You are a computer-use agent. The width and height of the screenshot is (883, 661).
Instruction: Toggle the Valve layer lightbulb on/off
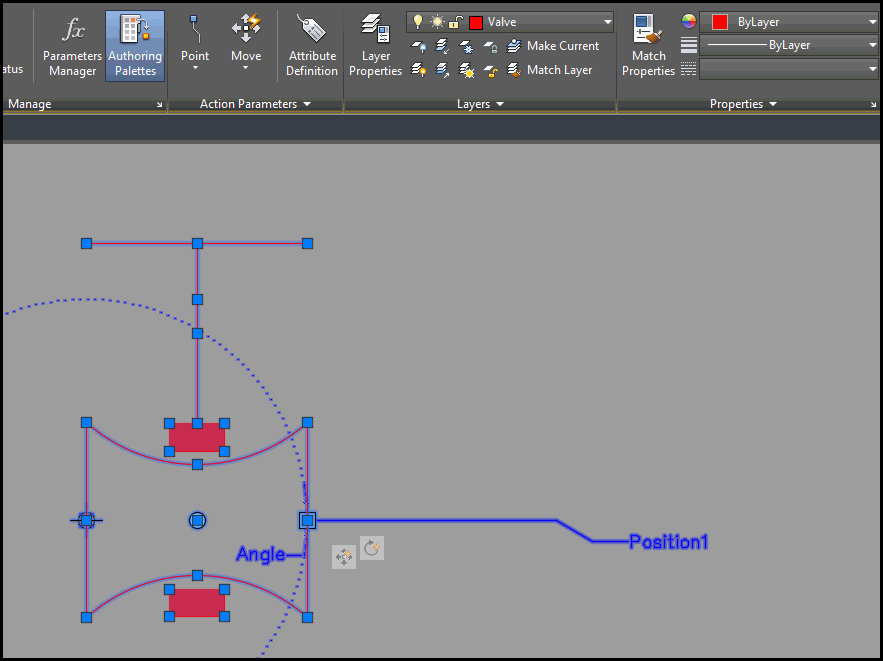(x=418, y=22)
